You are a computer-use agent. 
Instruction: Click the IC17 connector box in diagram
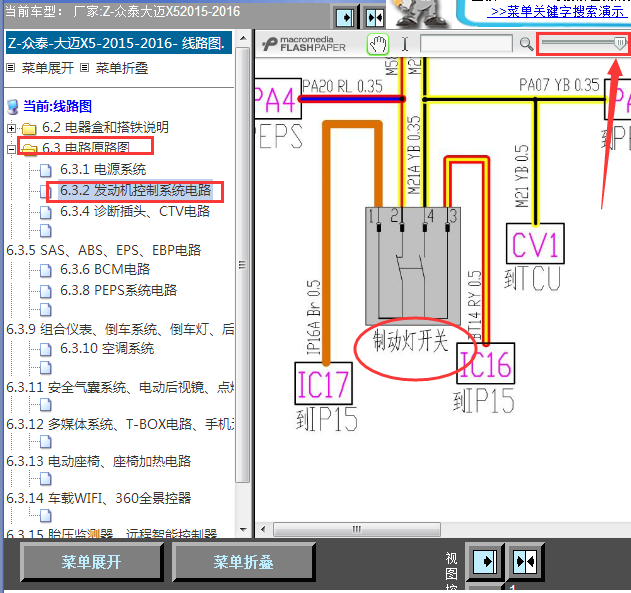point(323,383)
